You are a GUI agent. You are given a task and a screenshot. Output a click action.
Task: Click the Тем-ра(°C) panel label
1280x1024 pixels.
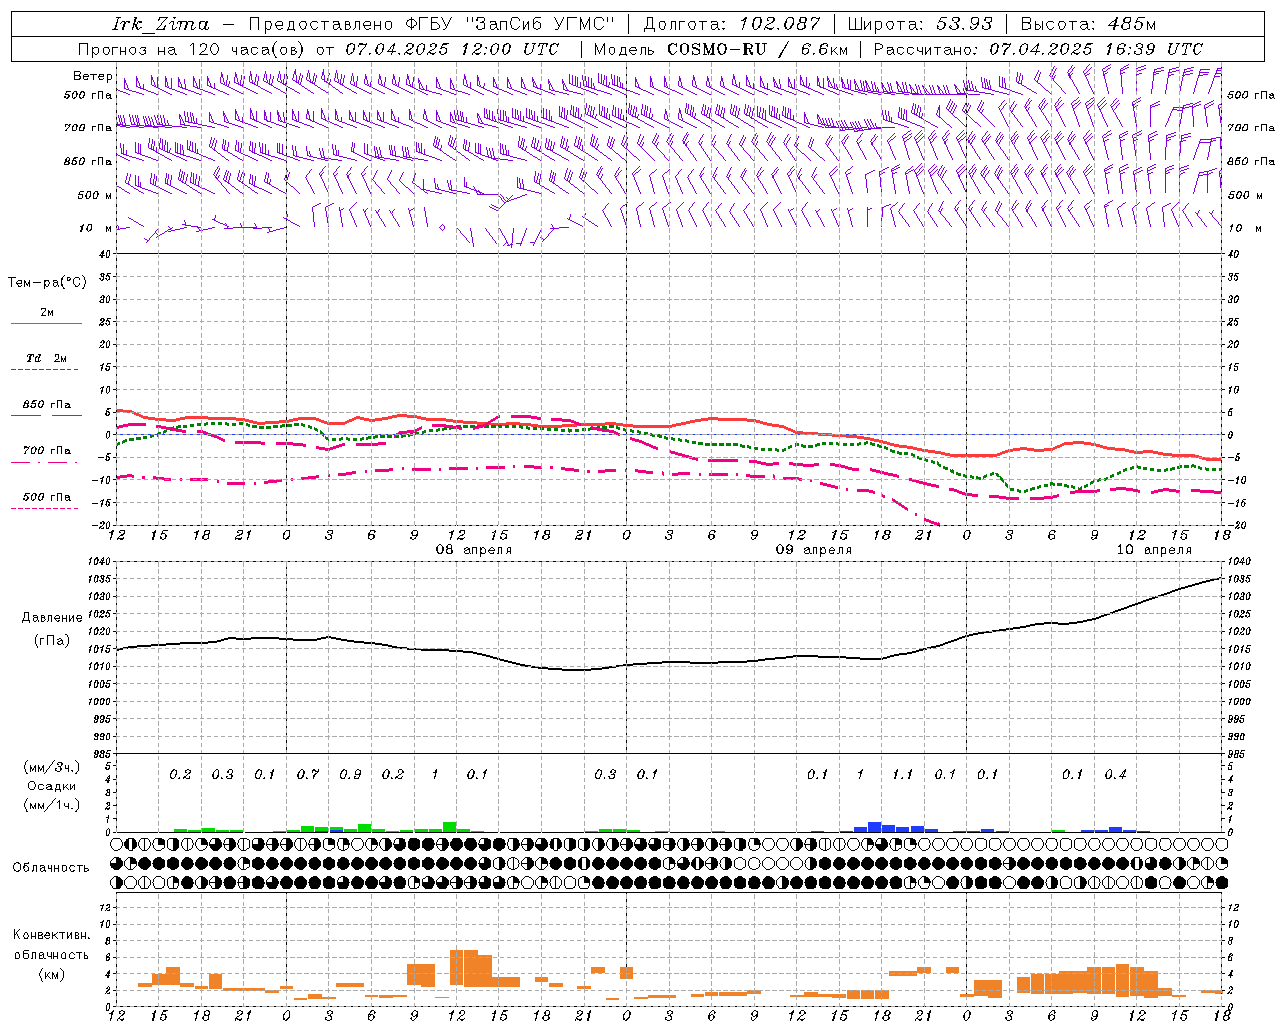pos(47,283)
